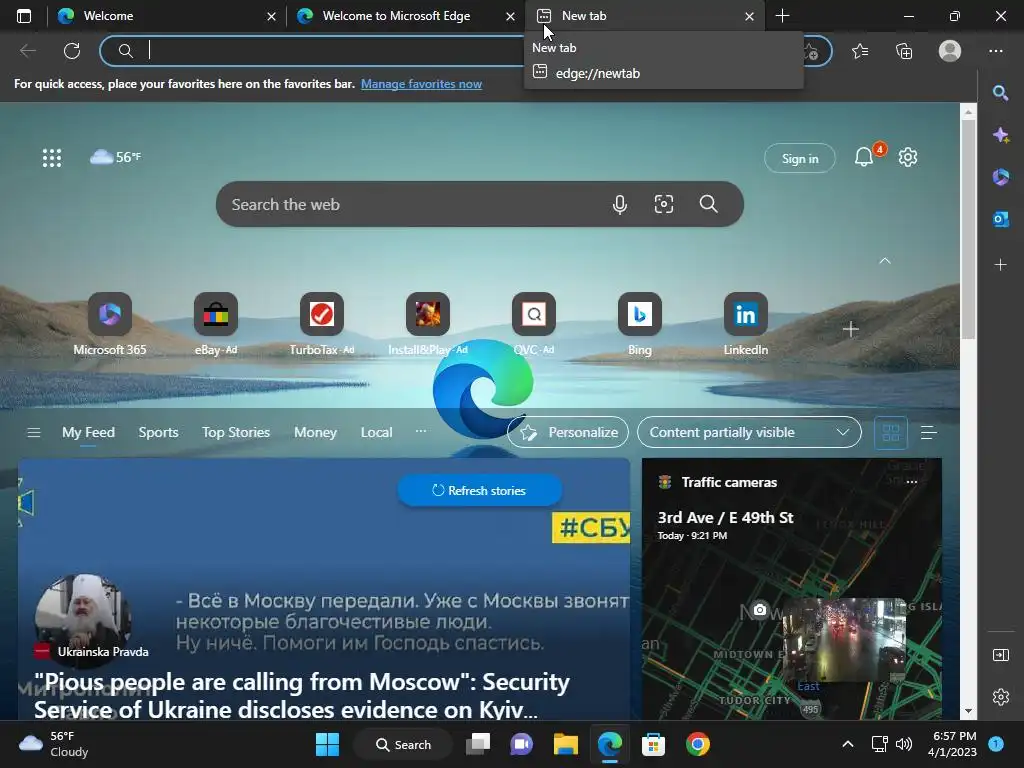
Task: Launch Google Chrome from taskbar
Action: coord(697,744)
